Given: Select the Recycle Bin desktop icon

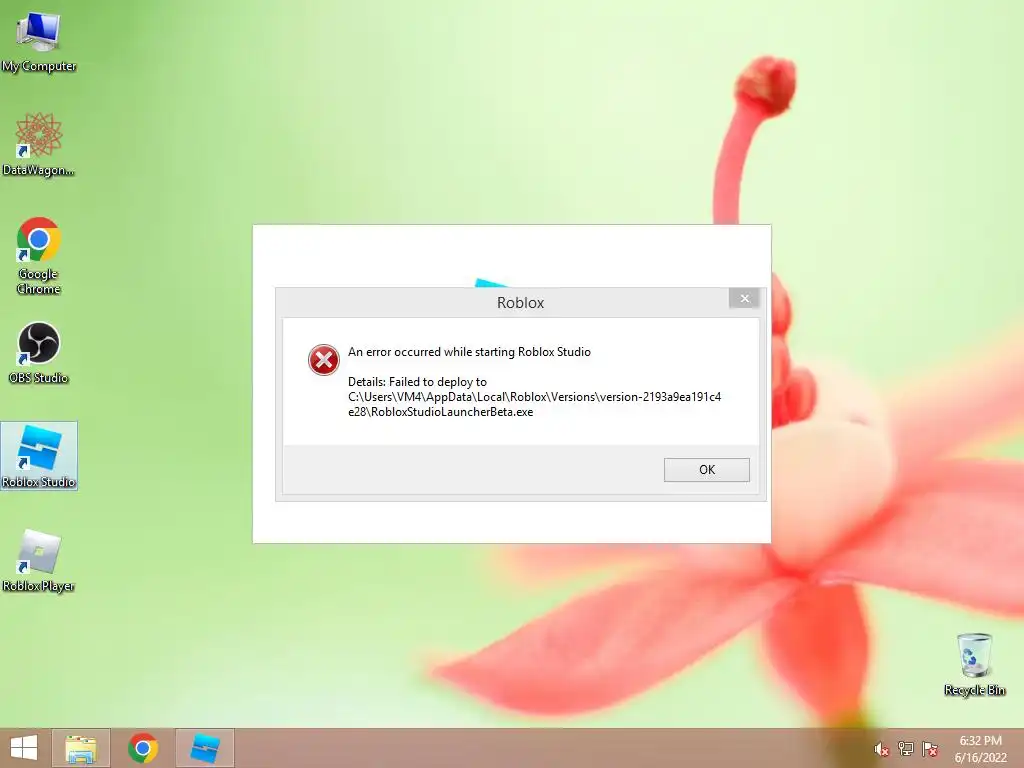Looking at the screenshot, I should pos(974,664).
